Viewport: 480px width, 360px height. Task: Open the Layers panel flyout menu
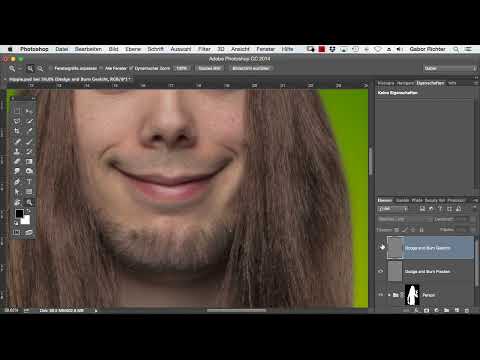[475, 200]
